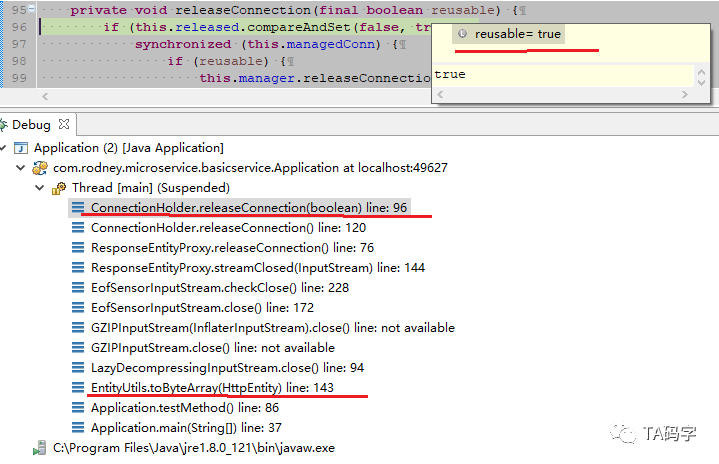
Task: Switch to the Debug tab
Action: (x=31, y=125)
